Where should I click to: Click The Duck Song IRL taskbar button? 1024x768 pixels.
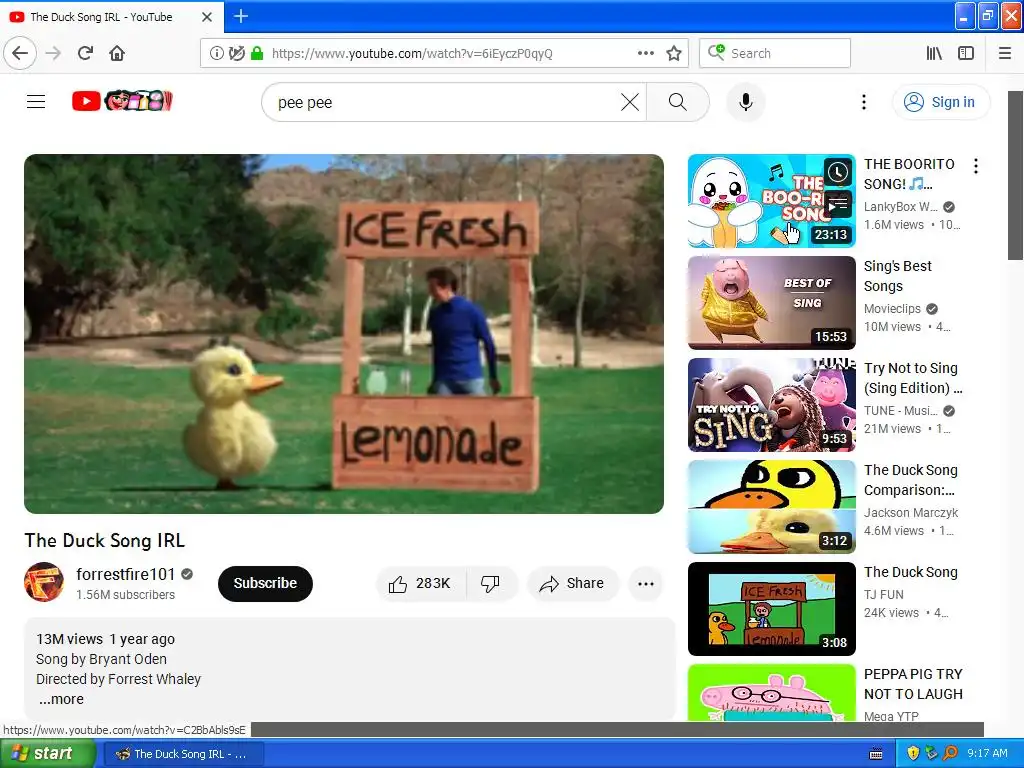[184, 754]
